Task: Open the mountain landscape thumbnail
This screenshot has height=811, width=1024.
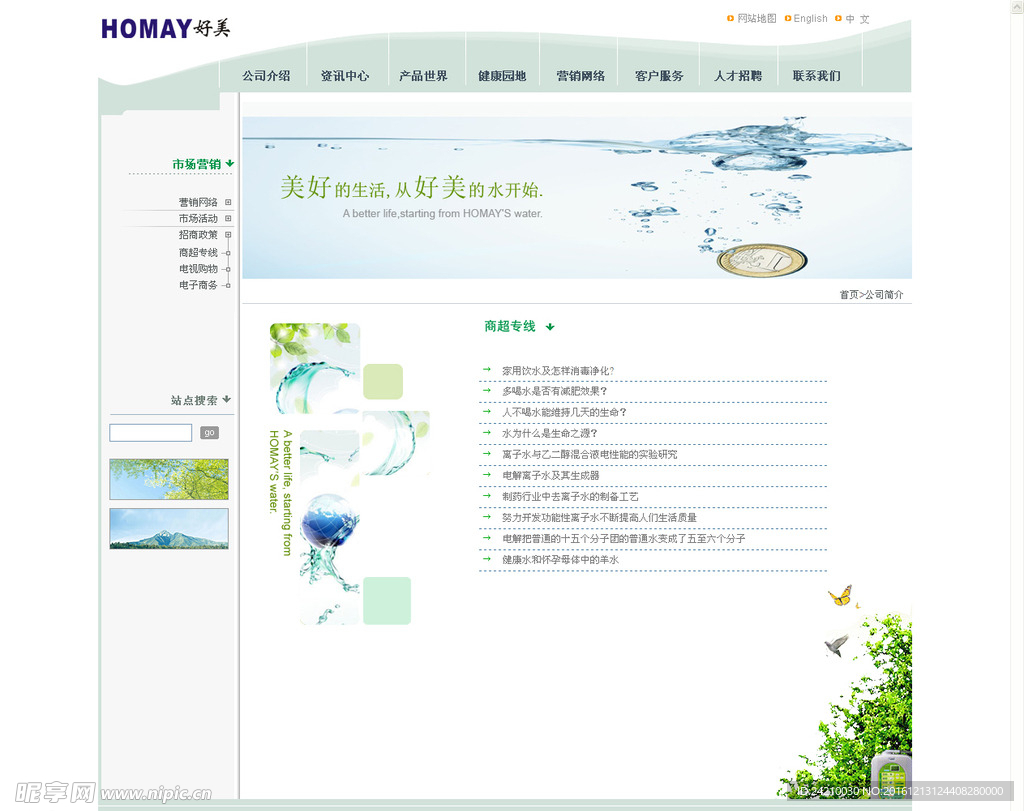Action: pyautogui.click(x=169, y=528)
